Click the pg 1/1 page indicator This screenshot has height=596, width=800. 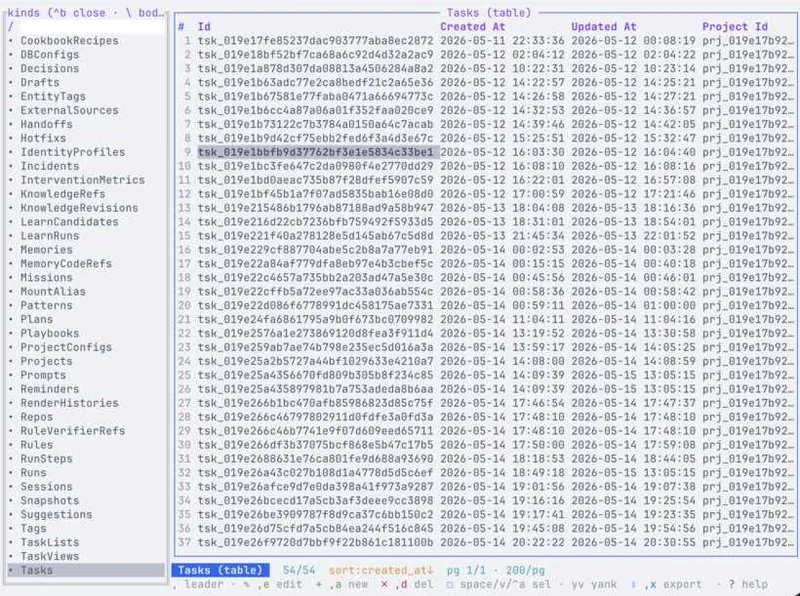[x=466, y=570]
